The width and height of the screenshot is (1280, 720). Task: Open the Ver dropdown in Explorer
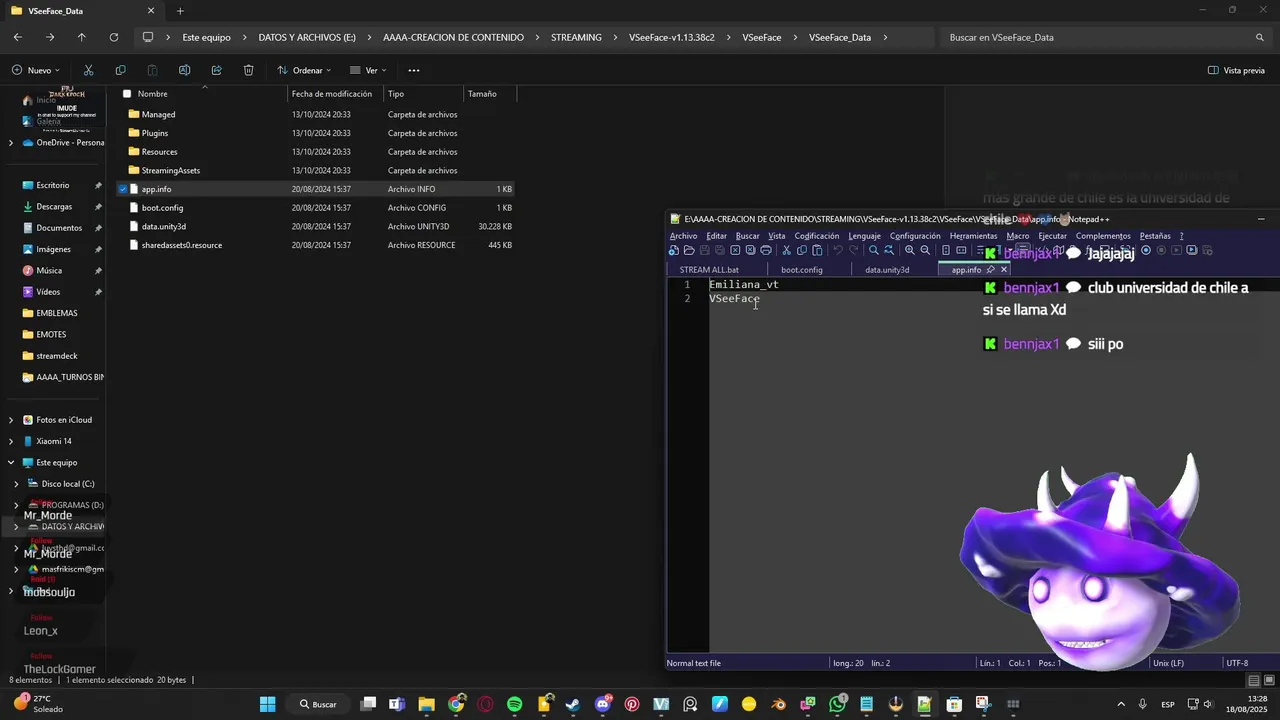[368, 70]
